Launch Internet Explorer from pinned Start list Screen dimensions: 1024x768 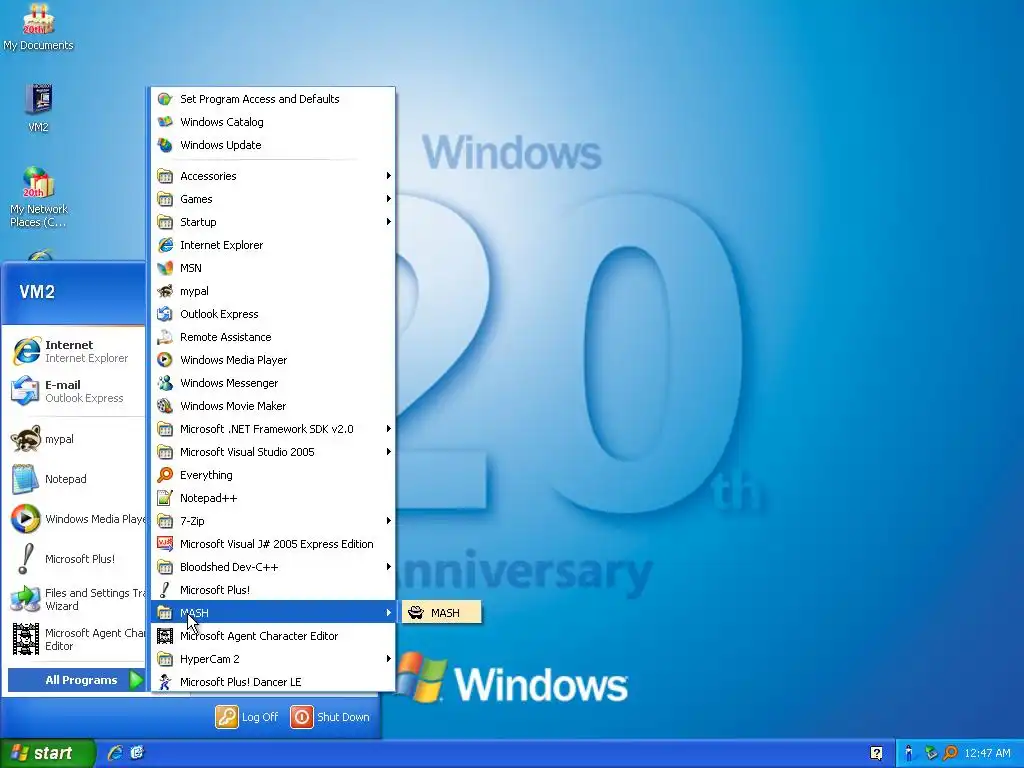(x=75, y=351)
